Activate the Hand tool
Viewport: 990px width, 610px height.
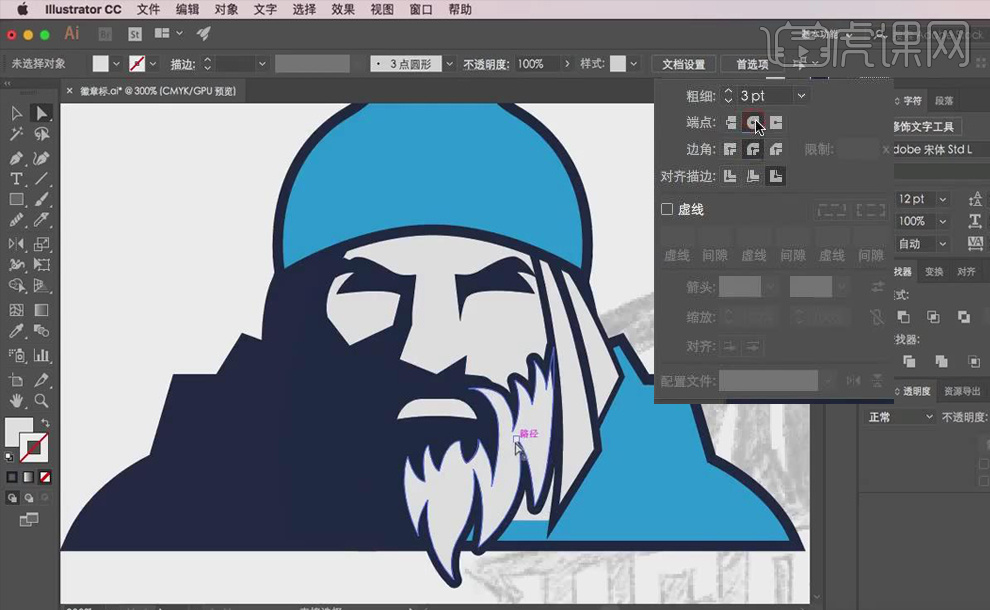[16, 401]
